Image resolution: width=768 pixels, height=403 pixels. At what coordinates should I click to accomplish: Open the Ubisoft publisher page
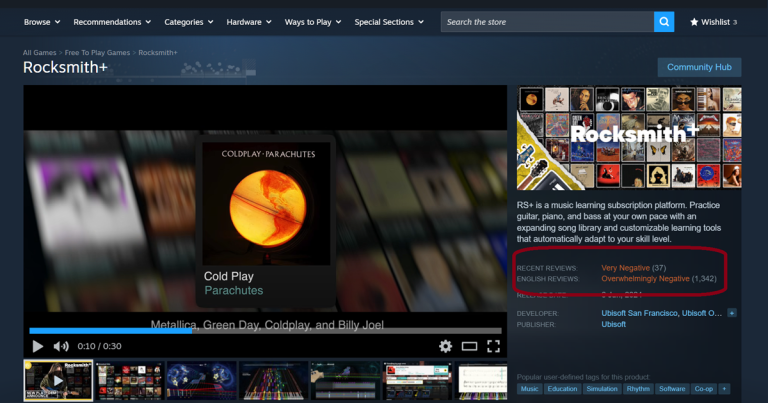tap(613, 324)
